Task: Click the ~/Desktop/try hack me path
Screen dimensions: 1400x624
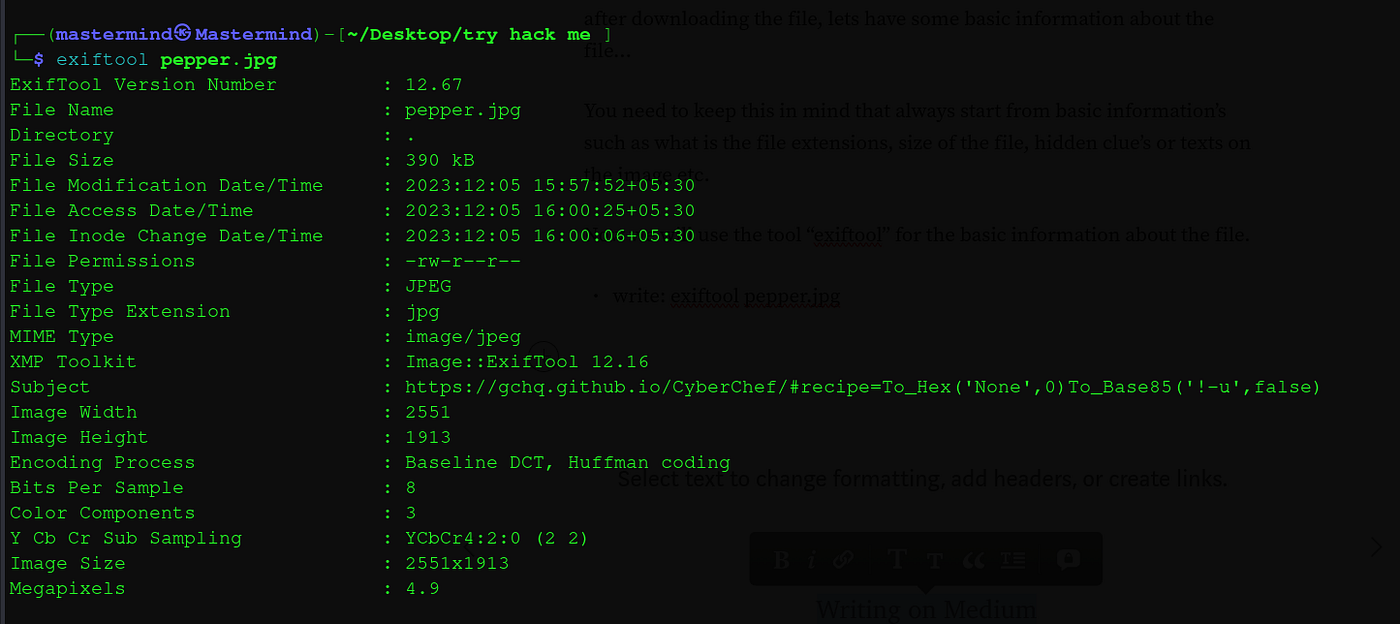Action: pyautogui.click(x=469, y=34)
